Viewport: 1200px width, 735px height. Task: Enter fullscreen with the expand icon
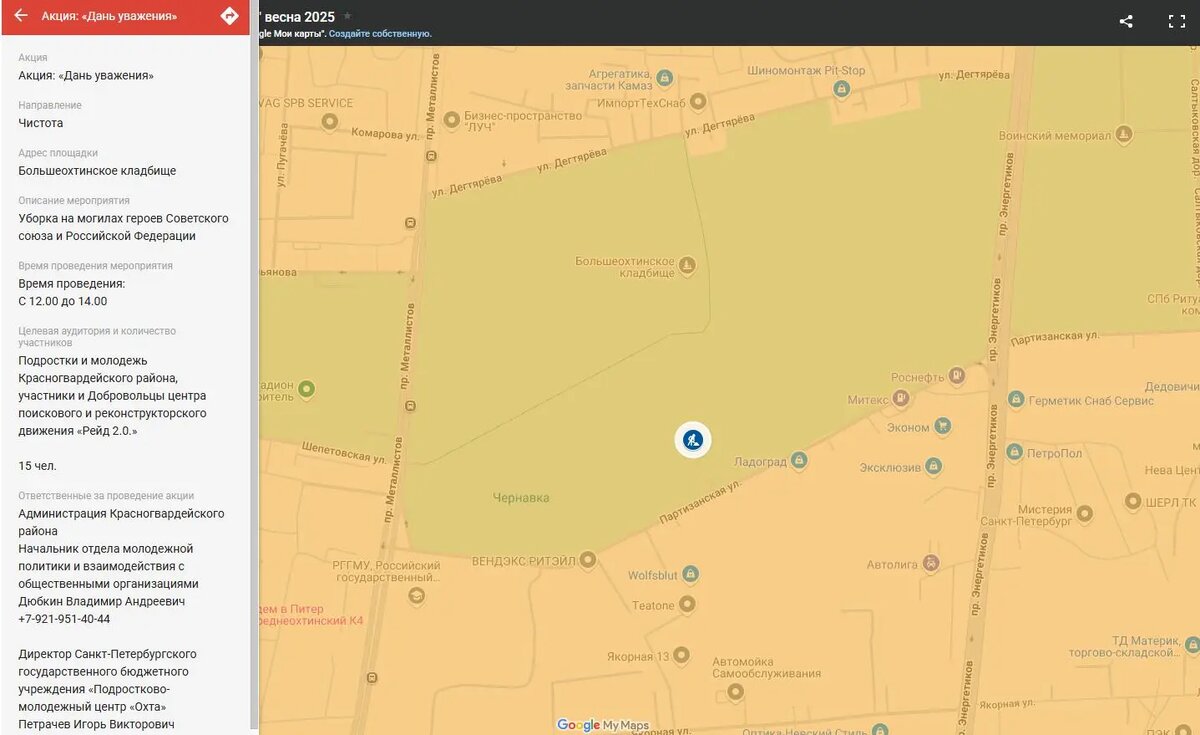pos(1177,21)
